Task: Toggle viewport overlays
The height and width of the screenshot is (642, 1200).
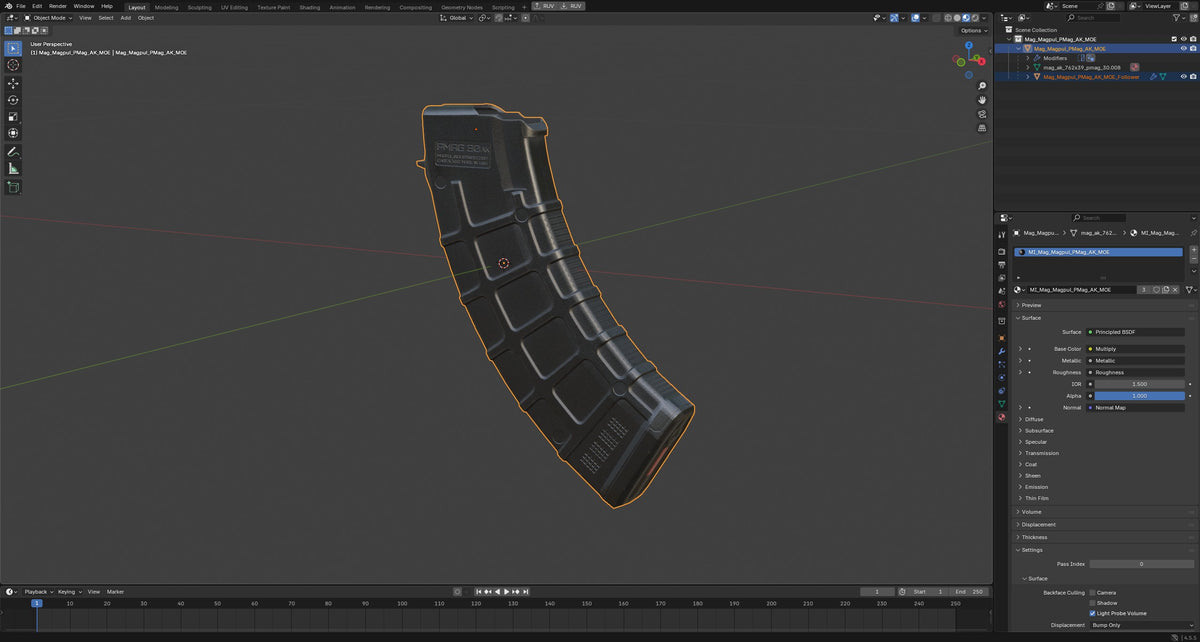Action: (x=917, y=18)
